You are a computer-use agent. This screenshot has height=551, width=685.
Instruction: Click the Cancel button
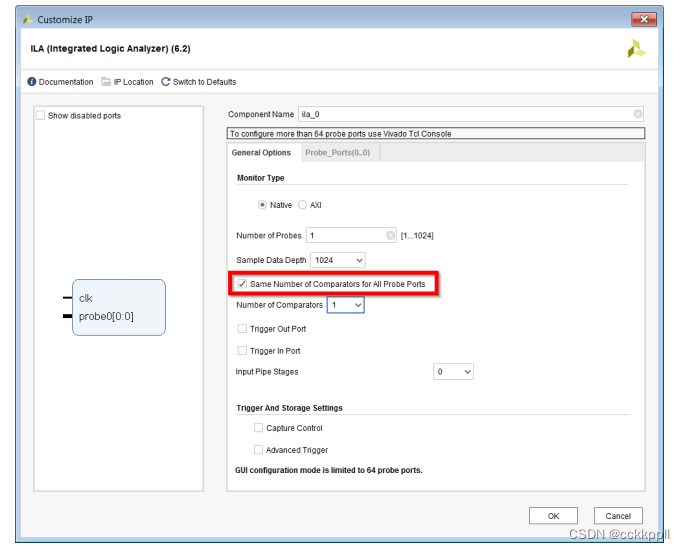coord(618,516)
